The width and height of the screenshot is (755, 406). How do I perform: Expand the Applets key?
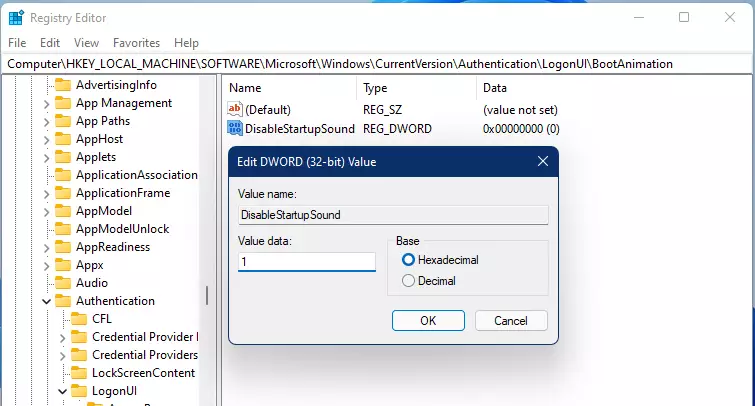point(46,157)
